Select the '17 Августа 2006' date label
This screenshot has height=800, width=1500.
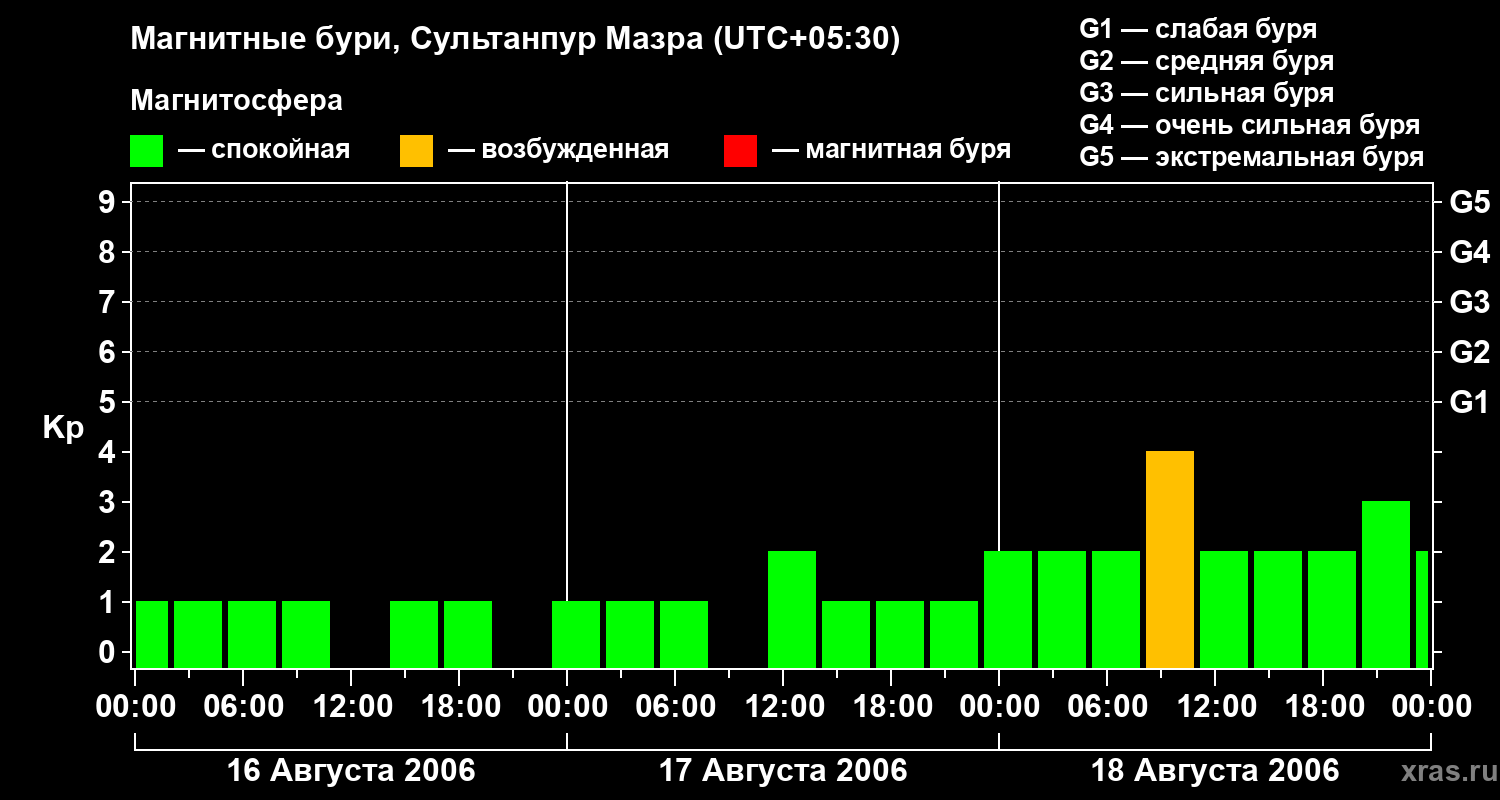[x=783, y=771]
